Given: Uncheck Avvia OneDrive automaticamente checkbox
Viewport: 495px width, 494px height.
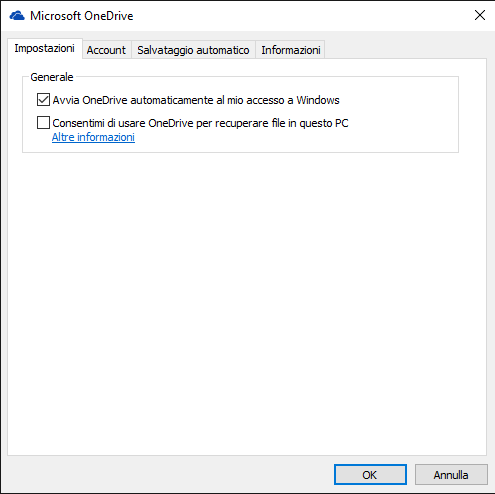Looking at the screenshot, I should (43, 100).
